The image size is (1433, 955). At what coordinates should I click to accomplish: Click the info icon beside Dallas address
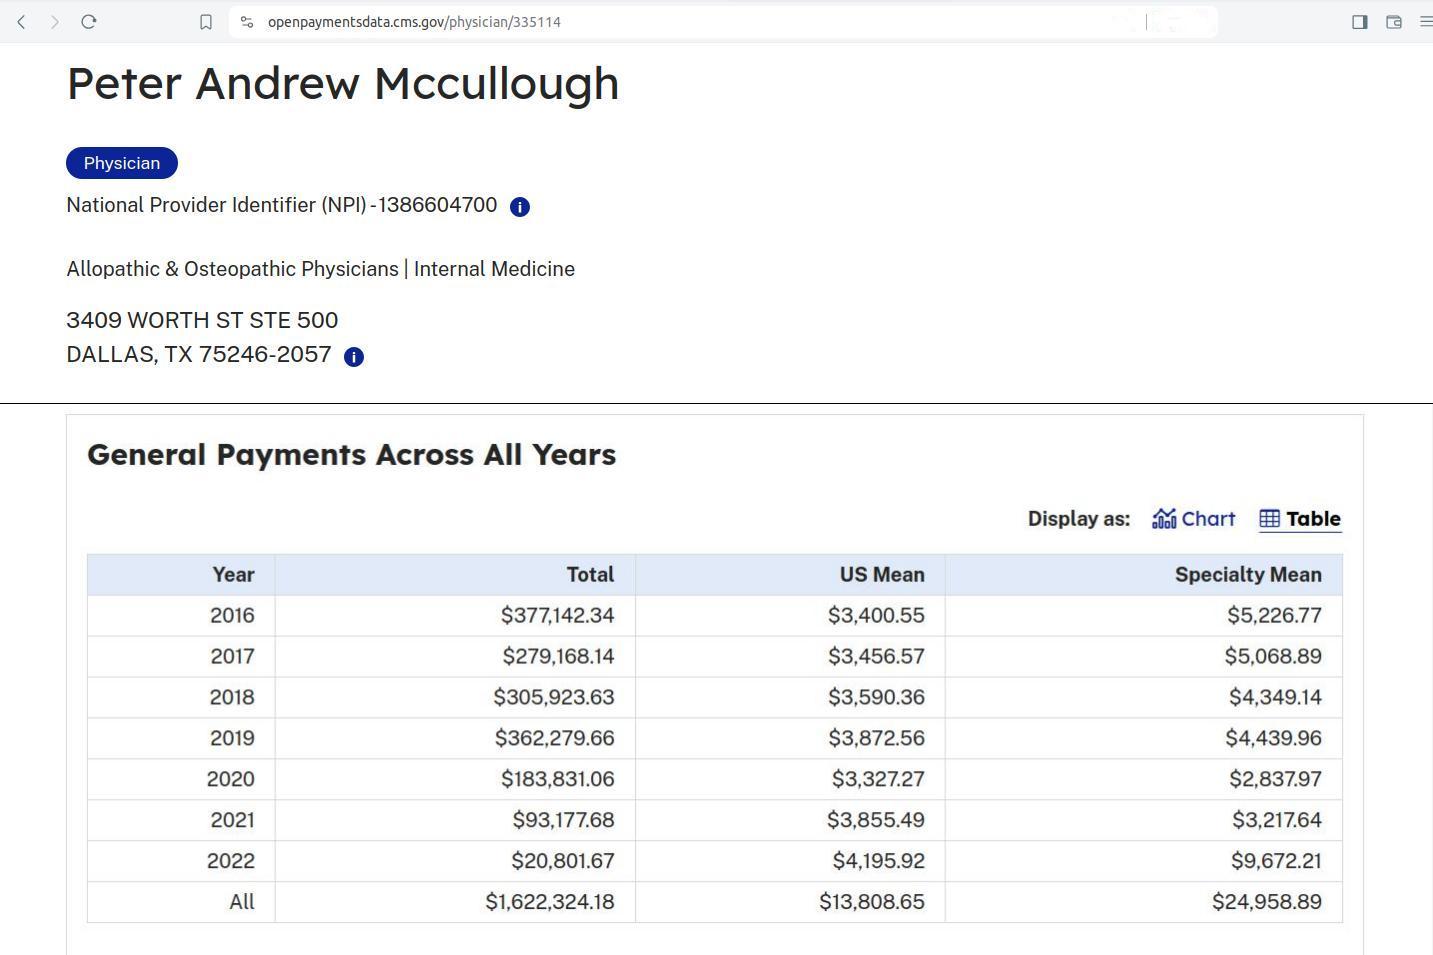(x=353, y=357)
